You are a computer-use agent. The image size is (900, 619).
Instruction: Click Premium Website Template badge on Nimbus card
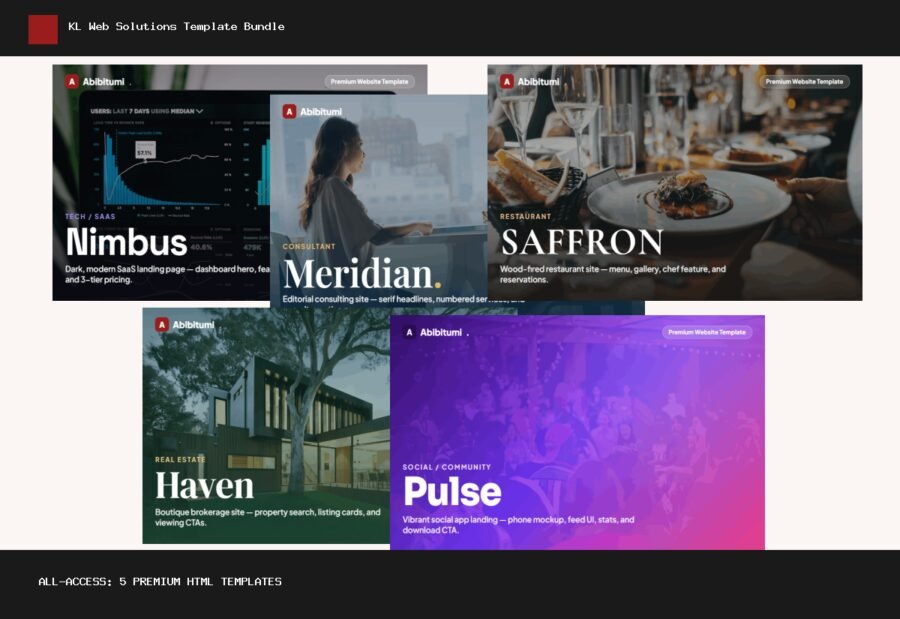click(370, 82)
